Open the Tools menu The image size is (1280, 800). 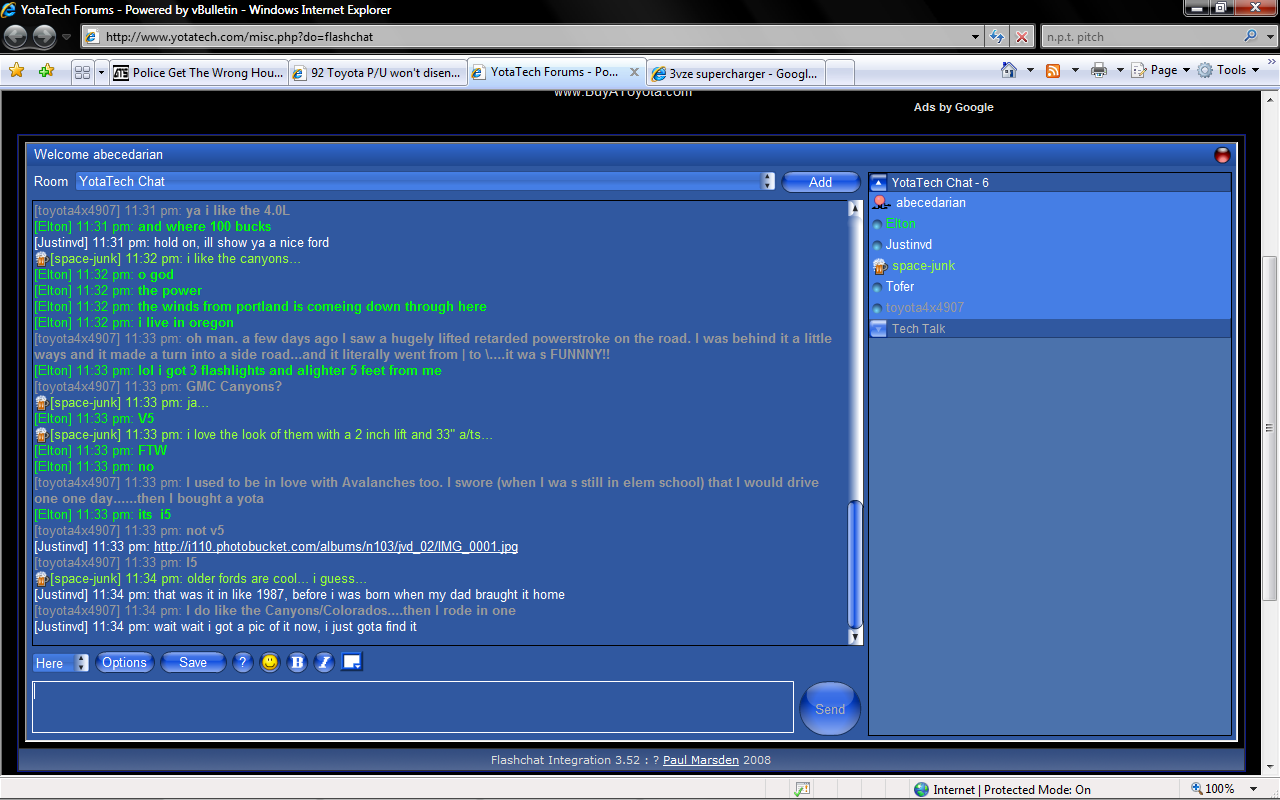pyautogui.click(x=1229, y=70)
